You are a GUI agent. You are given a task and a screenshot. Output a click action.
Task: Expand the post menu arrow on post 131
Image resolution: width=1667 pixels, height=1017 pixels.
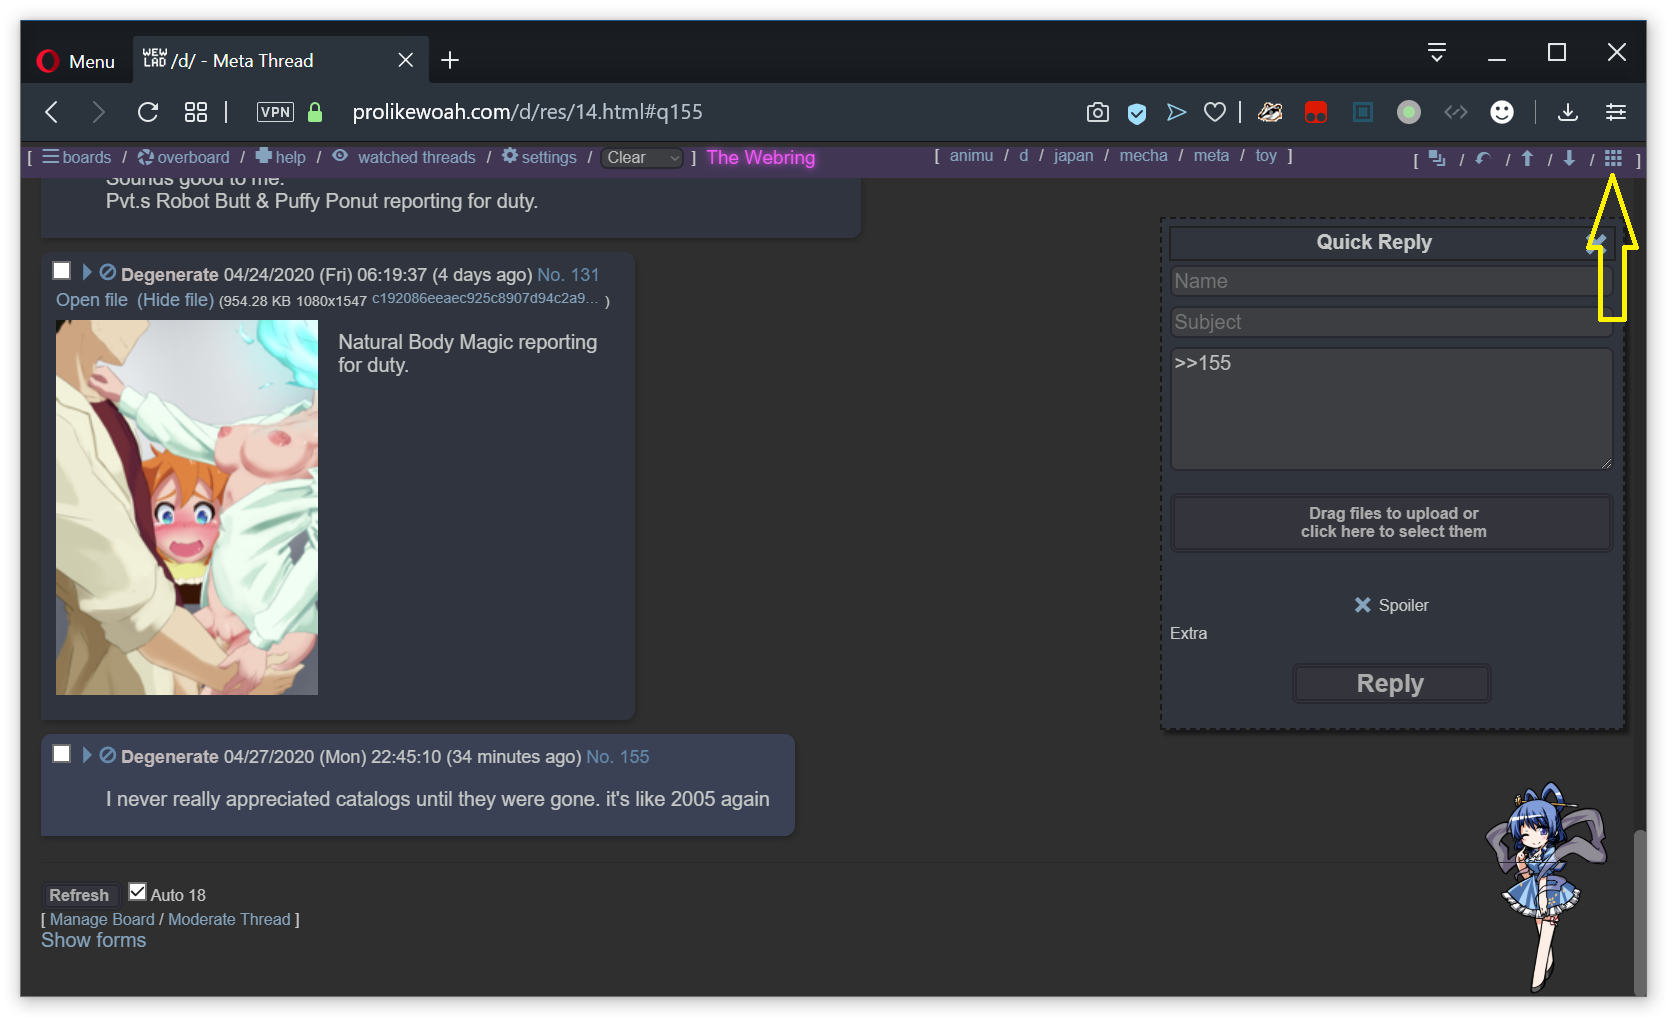(x=87, y=272)
